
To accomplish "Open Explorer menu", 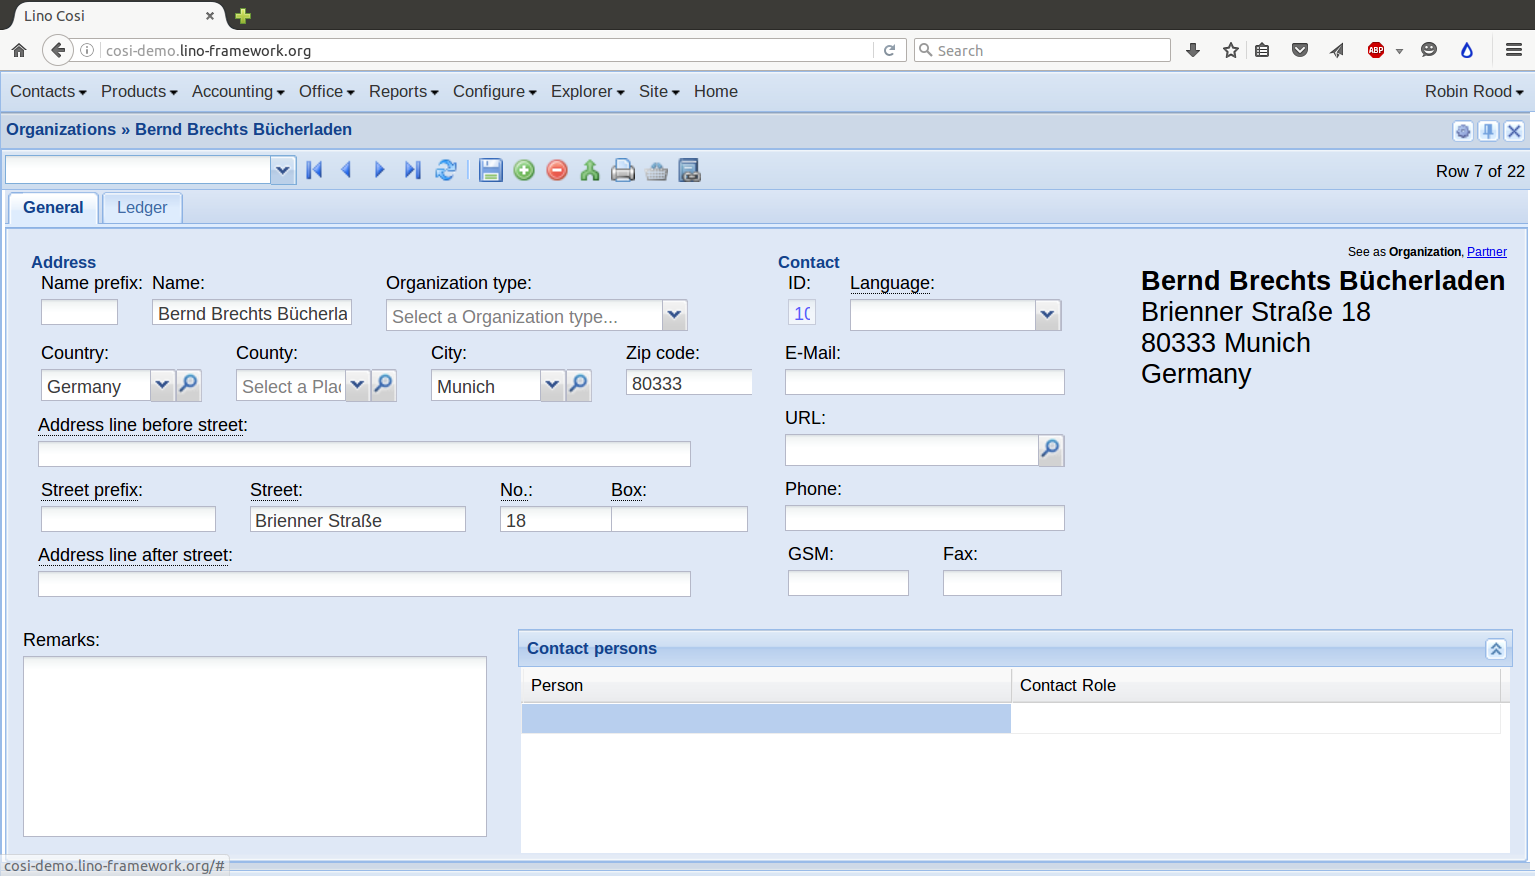I will click(588, 91).
